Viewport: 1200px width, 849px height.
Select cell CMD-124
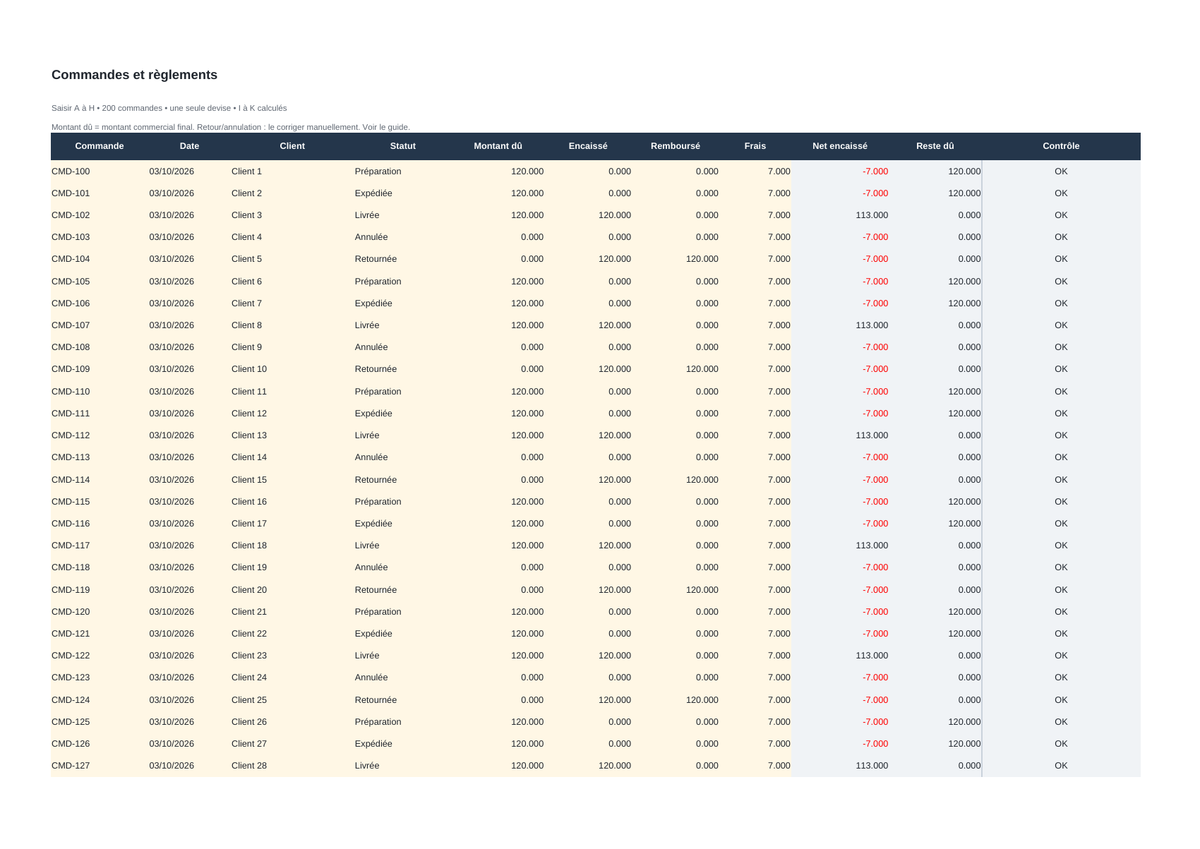click(x=99, y=700)
